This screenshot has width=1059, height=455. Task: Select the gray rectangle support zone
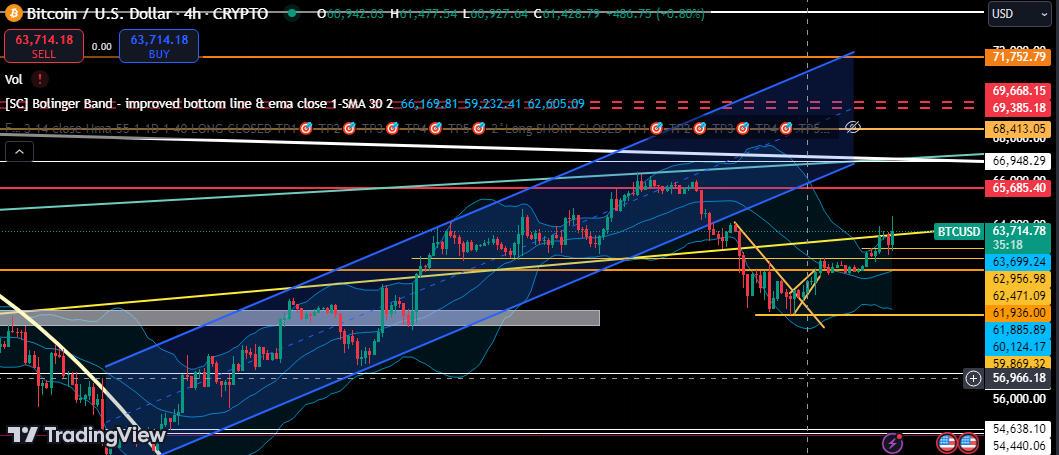pos(300,317)
